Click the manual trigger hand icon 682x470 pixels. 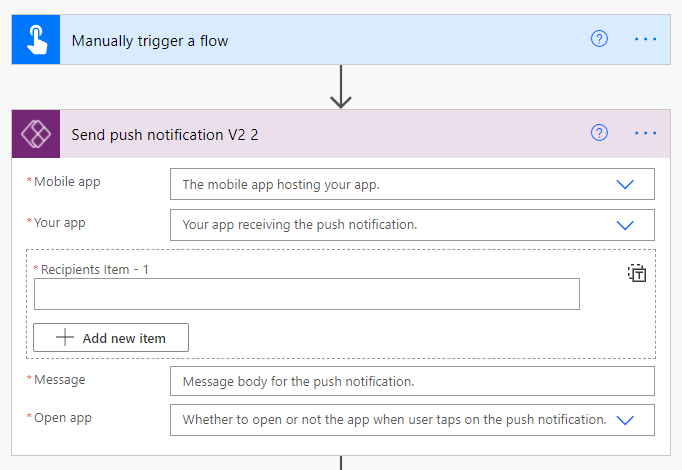36,40
